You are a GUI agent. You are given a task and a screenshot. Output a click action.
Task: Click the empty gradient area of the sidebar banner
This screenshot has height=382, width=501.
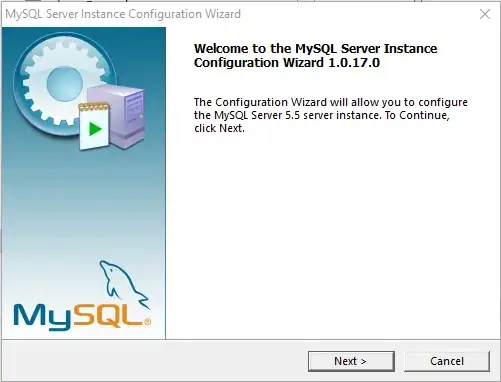83,207
